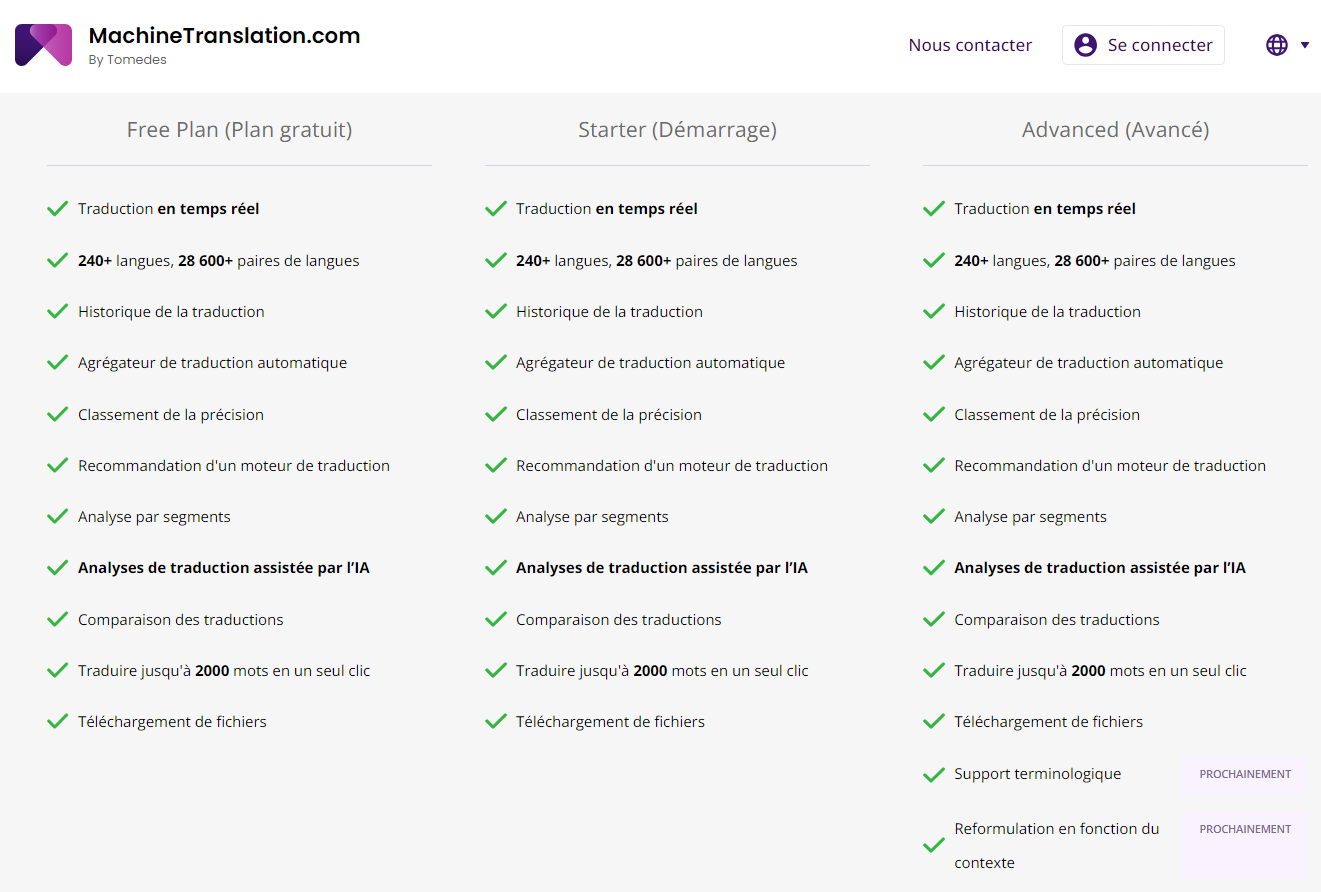Viewport: 1321px width, 892px height.
Task: Click checkmark beside Advanced Traduction en temps réel
Action: [934, 209]
